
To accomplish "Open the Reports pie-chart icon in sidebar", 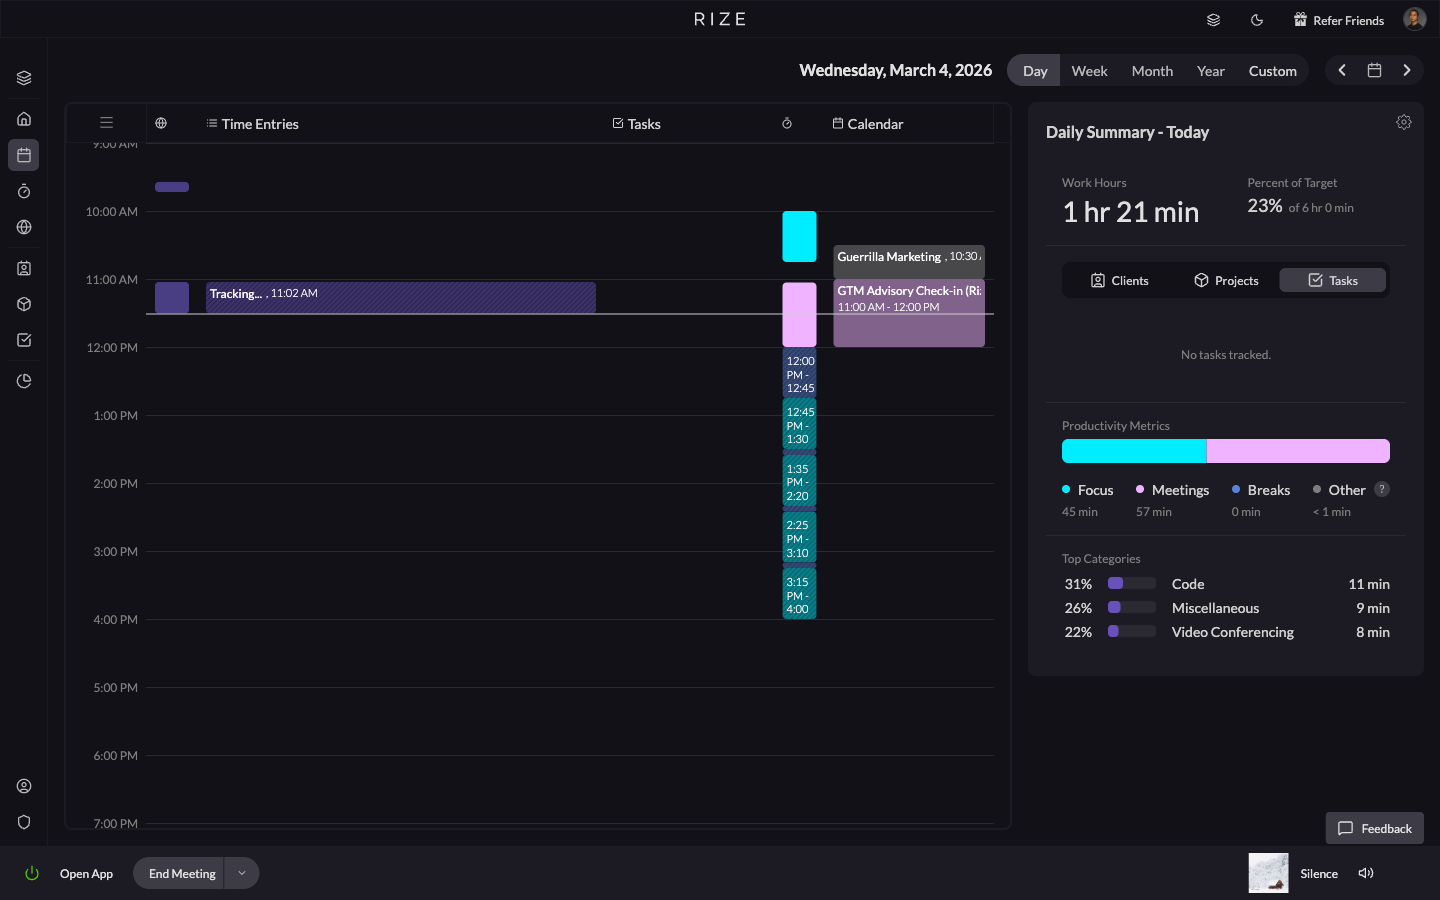I will pyautogui.click(x=24, y=381).
